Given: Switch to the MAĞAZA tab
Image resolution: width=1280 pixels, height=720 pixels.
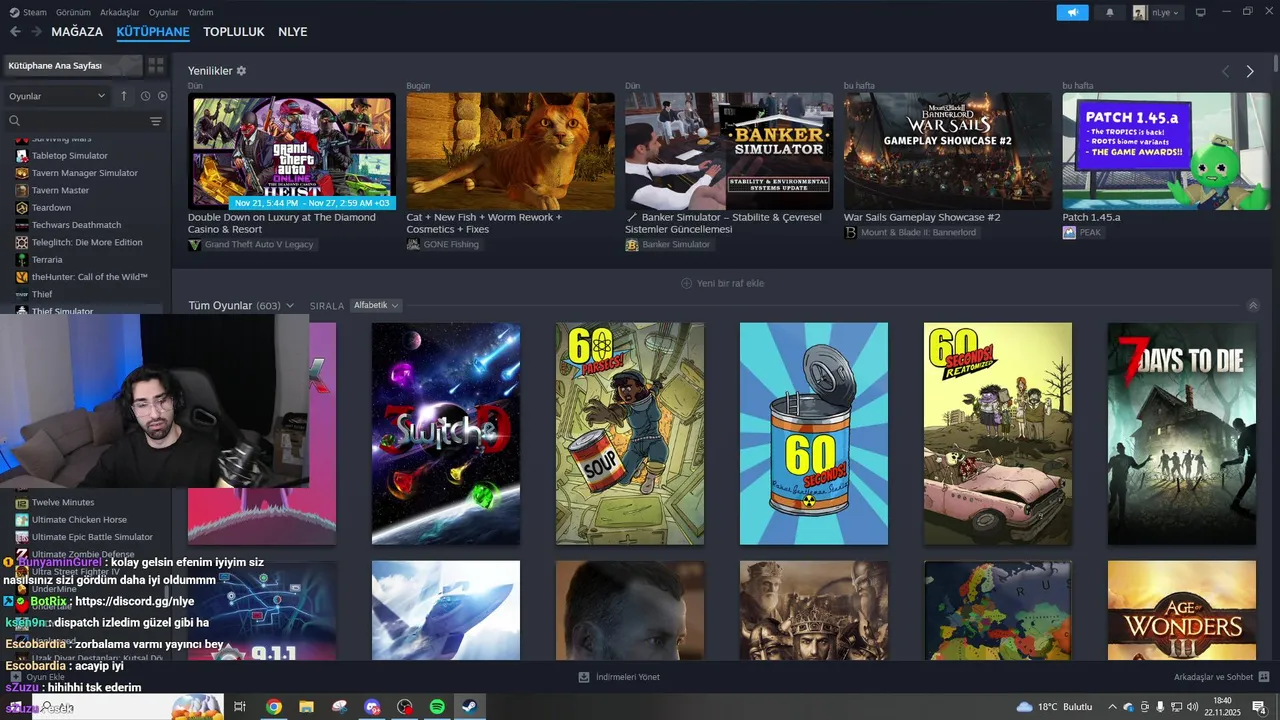Looking at the screenshot, I should point(77,32).
